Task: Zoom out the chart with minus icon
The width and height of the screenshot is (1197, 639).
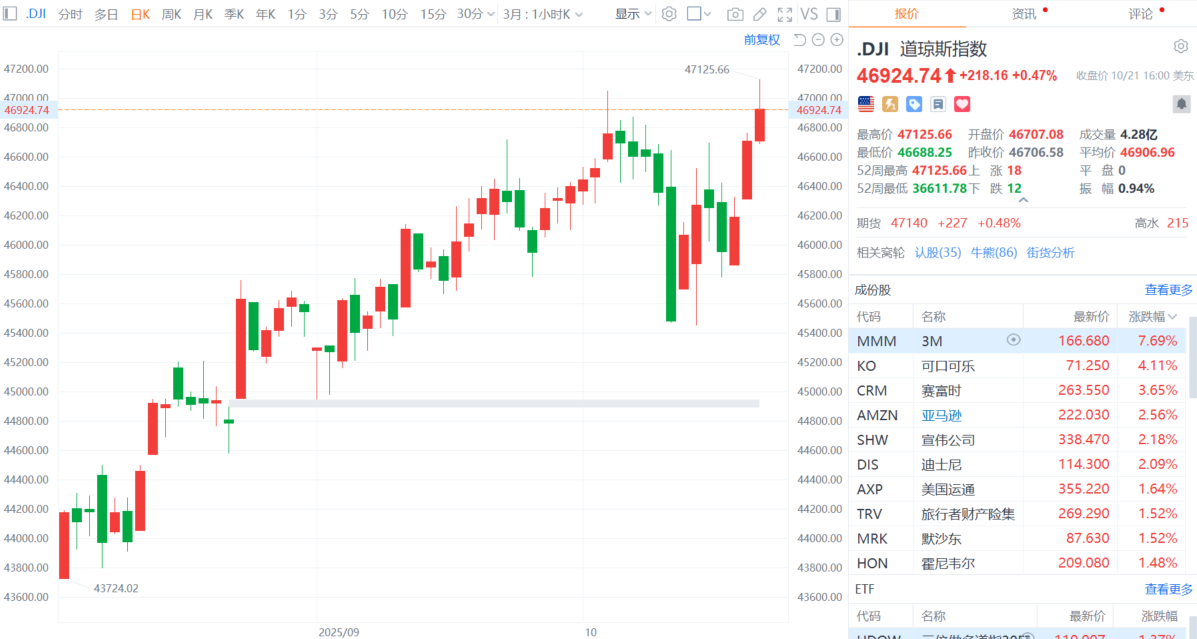Action: tap(818, 39)
